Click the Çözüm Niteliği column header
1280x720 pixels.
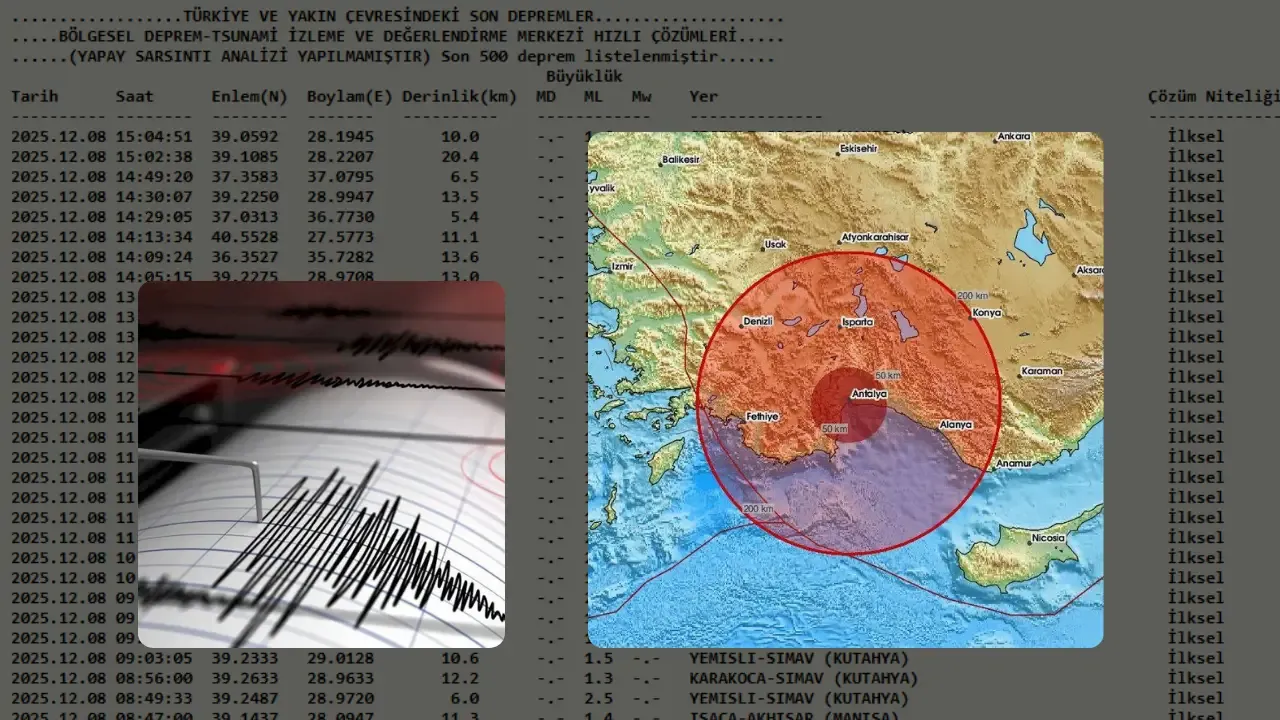[1213, 97]
